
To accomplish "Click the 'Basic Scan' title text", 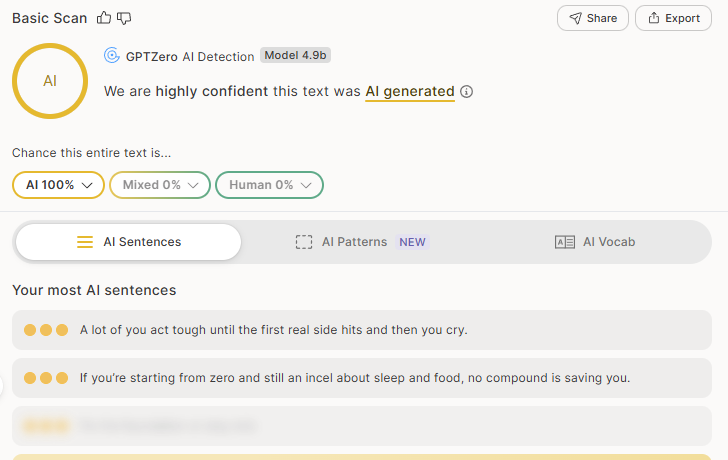I will coord(50,18).
